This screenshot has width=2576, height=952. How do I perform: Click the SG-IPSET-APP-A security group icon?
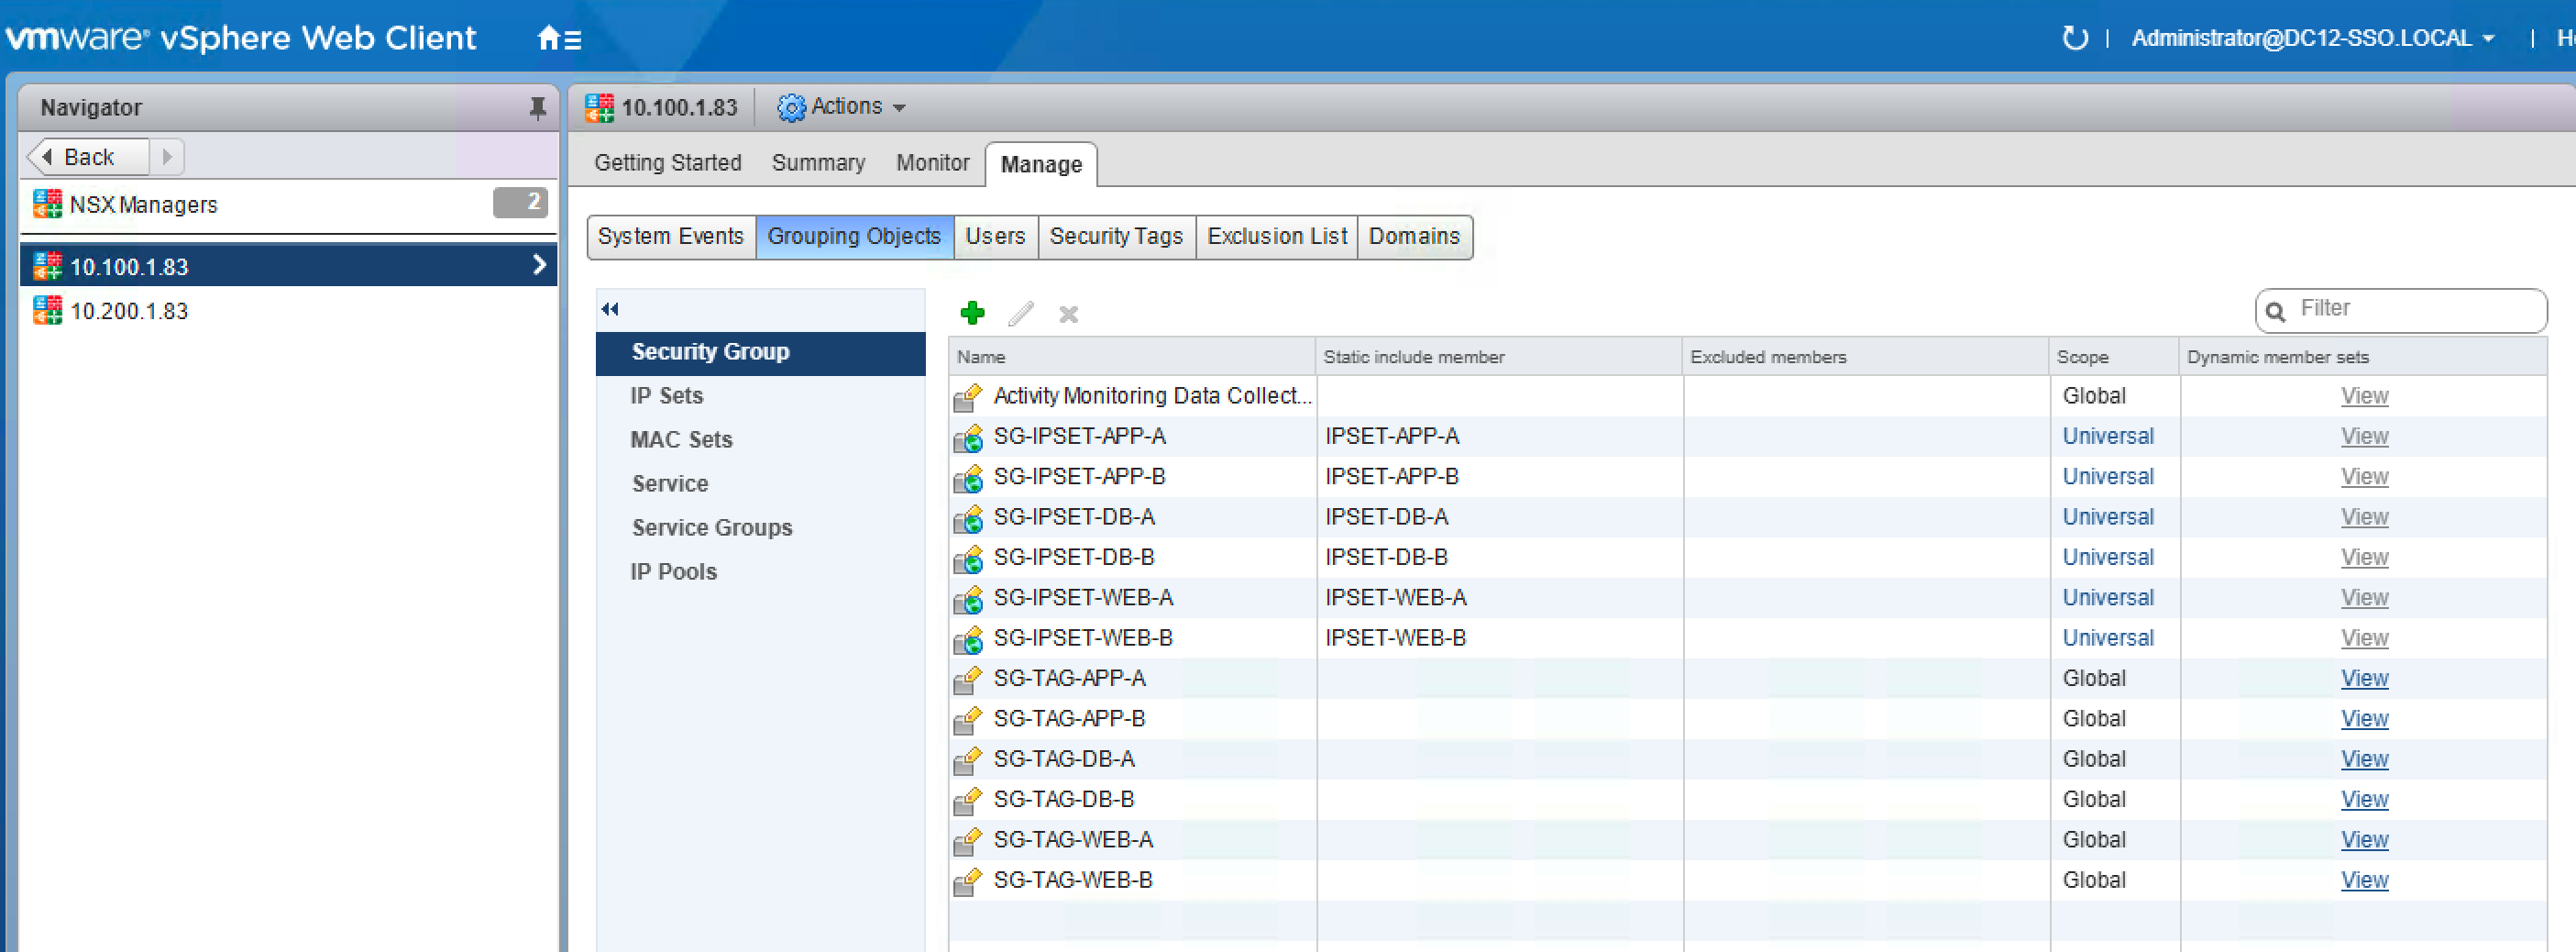967,438
